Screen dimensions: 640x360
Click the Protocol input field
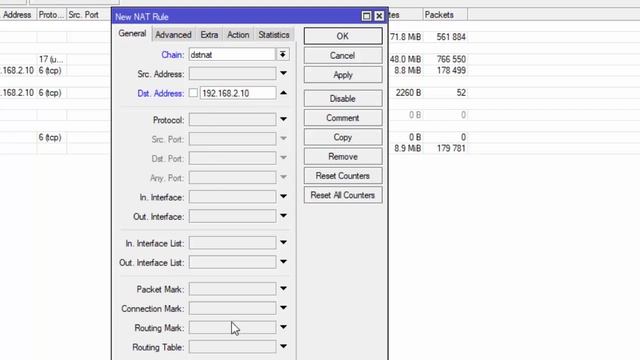(232, 120)
